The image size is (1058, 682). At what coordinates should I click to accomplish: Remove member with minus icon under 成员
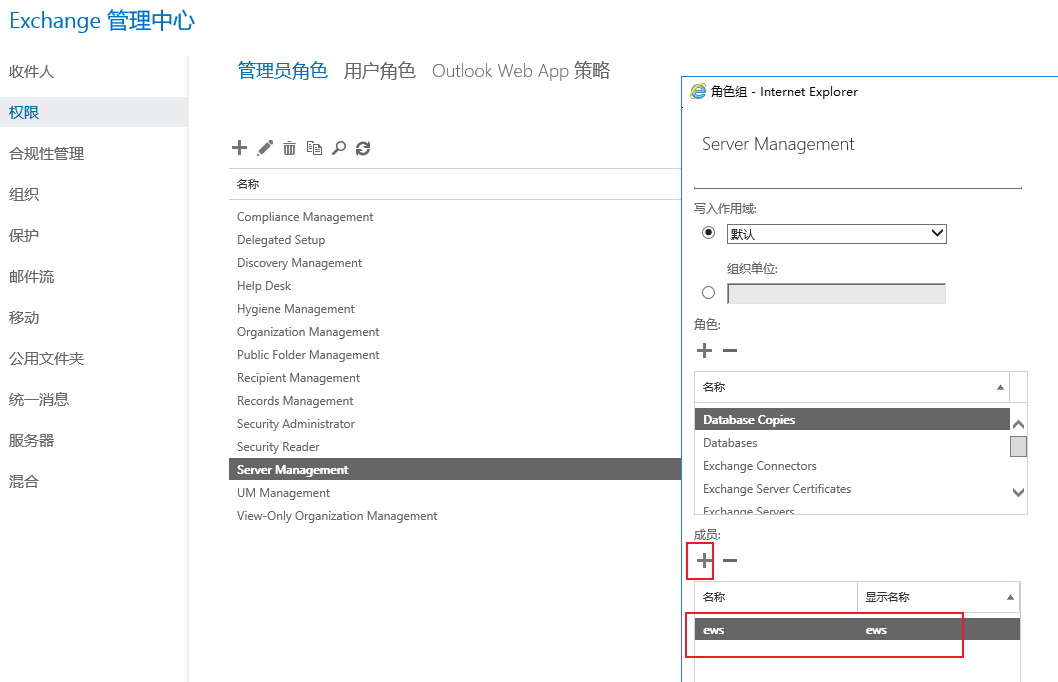tap(730, 561)
